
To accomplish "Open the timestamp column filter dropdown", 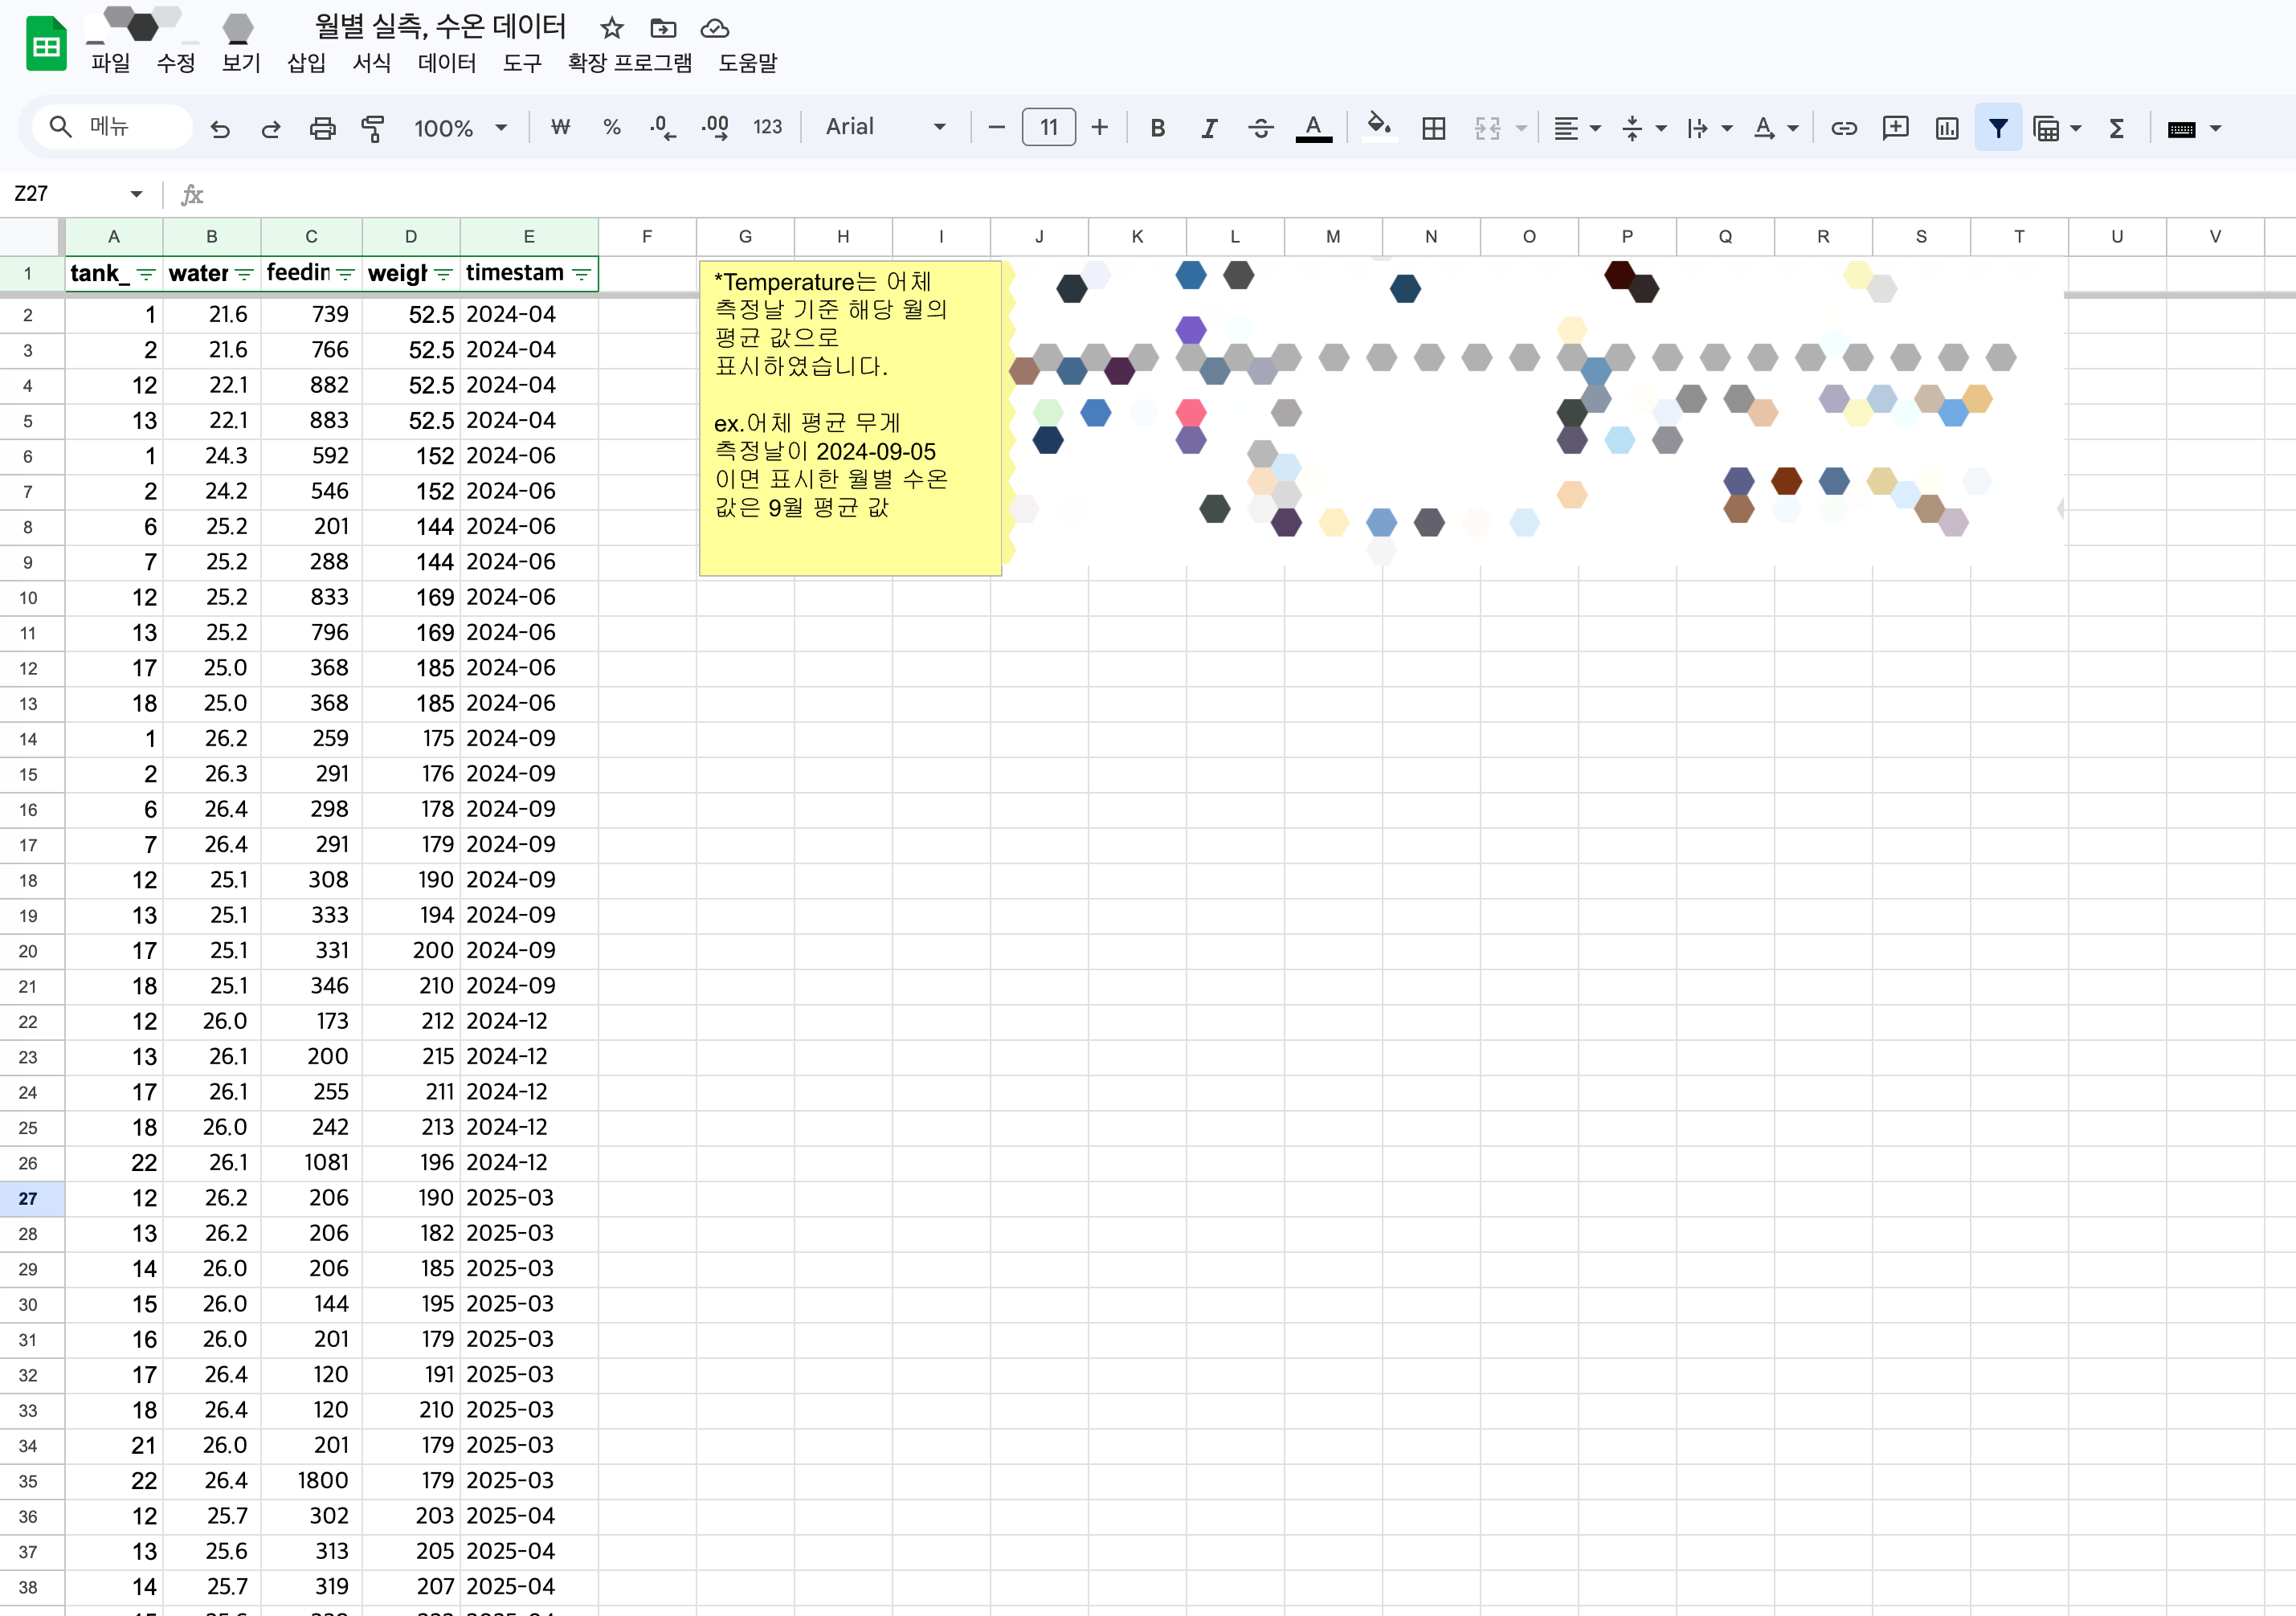I will click(582, 274).
